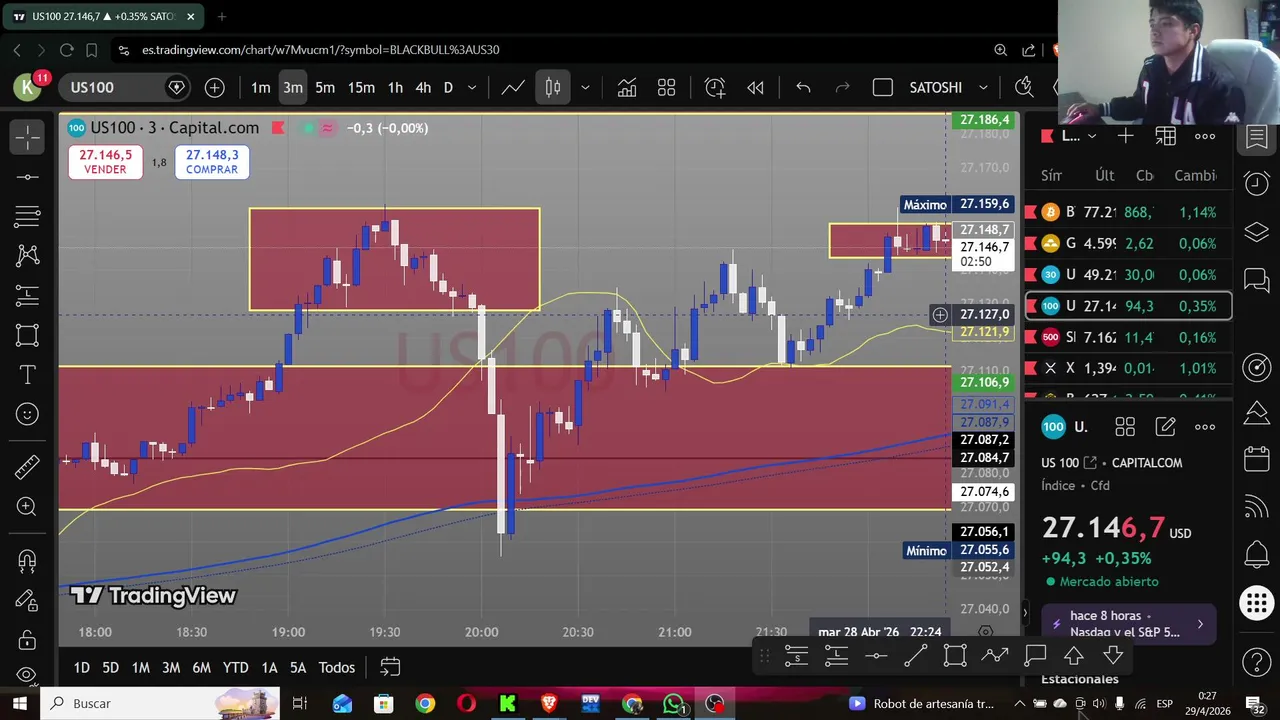Viewport: 1280px width, 720px height.
Task: Click the compare or add symbol plus button
Action: pos(214,88)
